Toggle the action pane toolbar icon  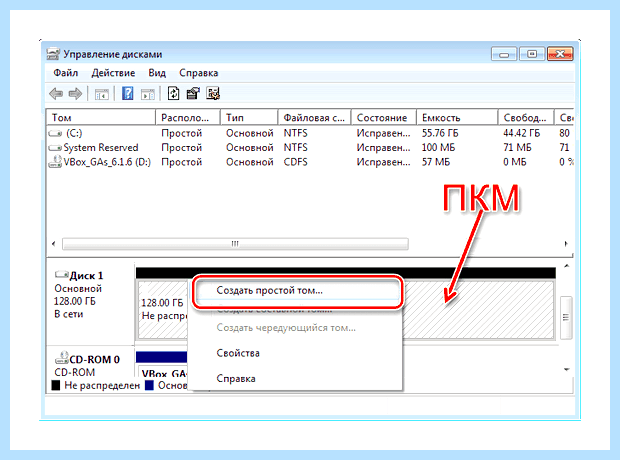pyautogui.click(x=148, y=94)
